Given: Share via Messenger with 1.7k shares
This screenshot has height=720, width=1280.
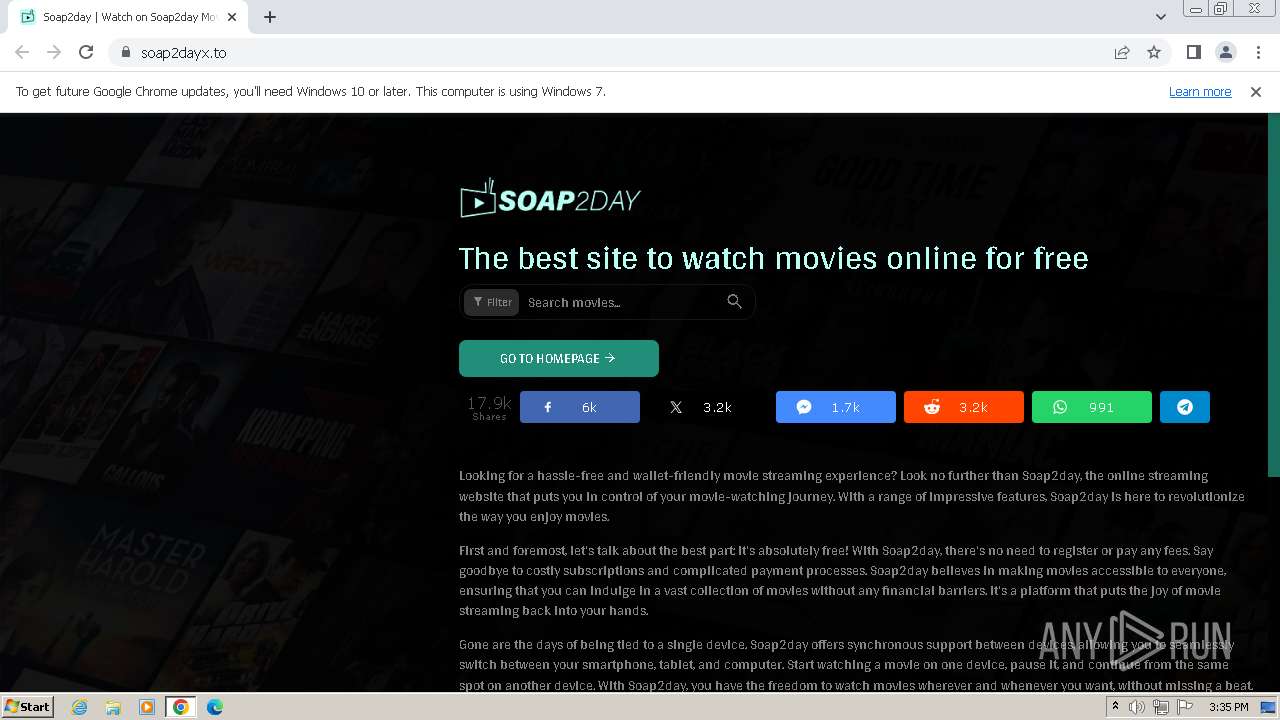Looking at the screenshot, I should 836,407.
